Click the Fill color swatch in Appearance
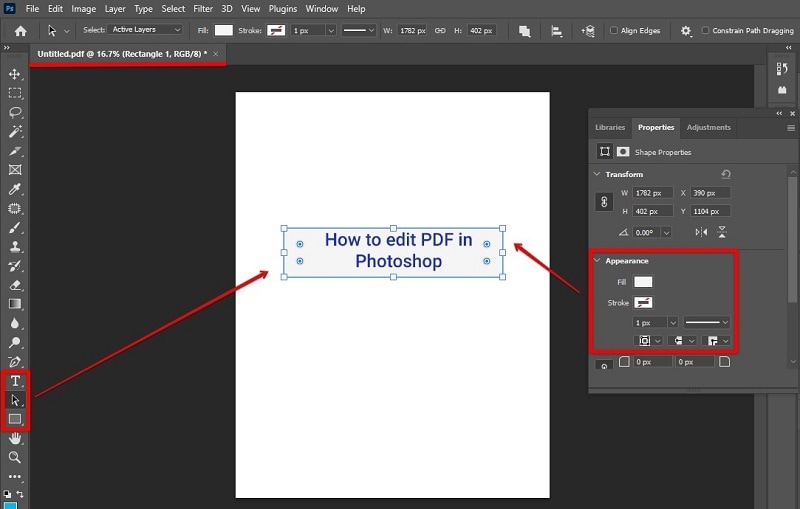Screen dimensions: 800x509 pos(643,282)
